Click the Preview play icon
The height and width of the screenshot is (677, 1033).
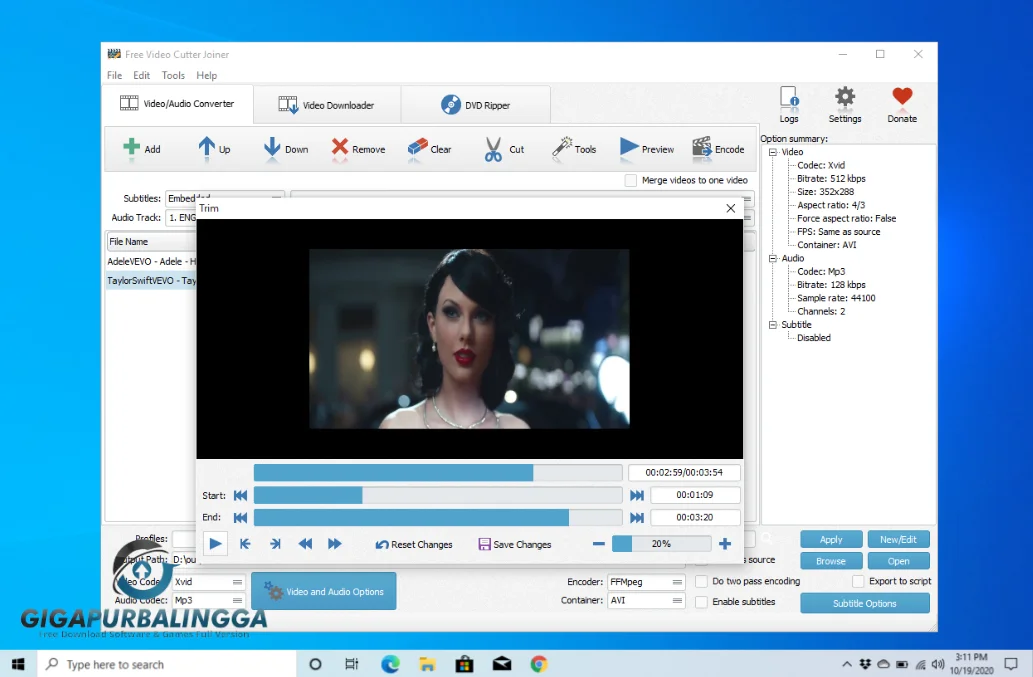628,148
